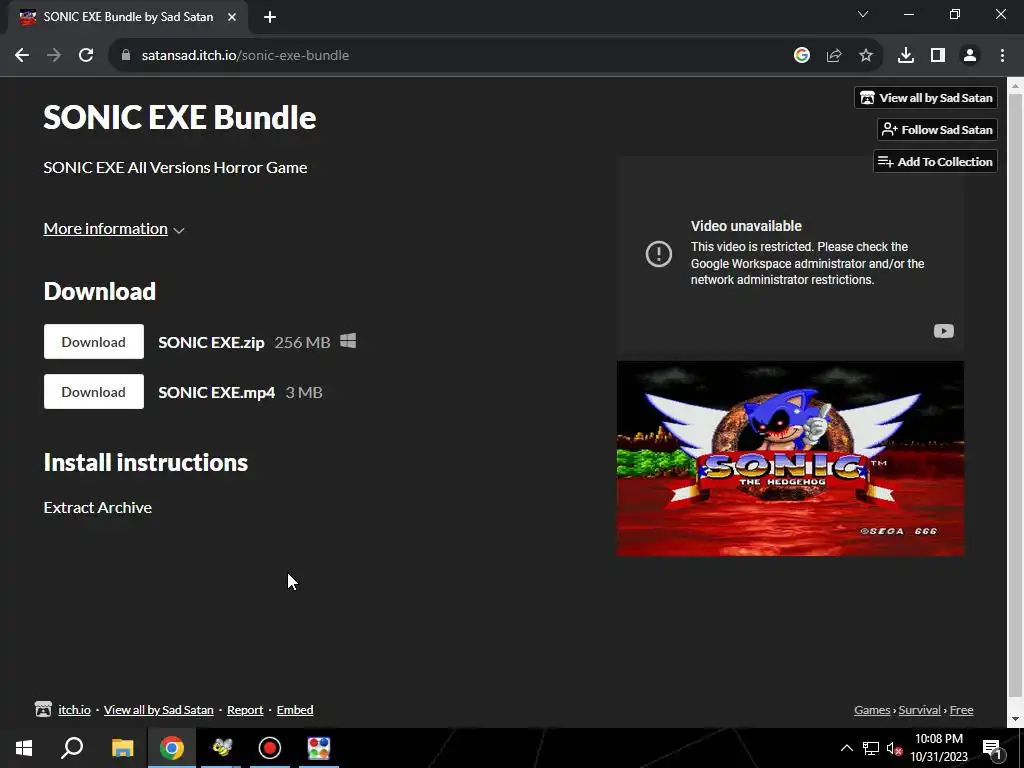Open the Sonic title screen screenshot
1024x768 pixels.
pyautogui.click(x=790, y=458)
